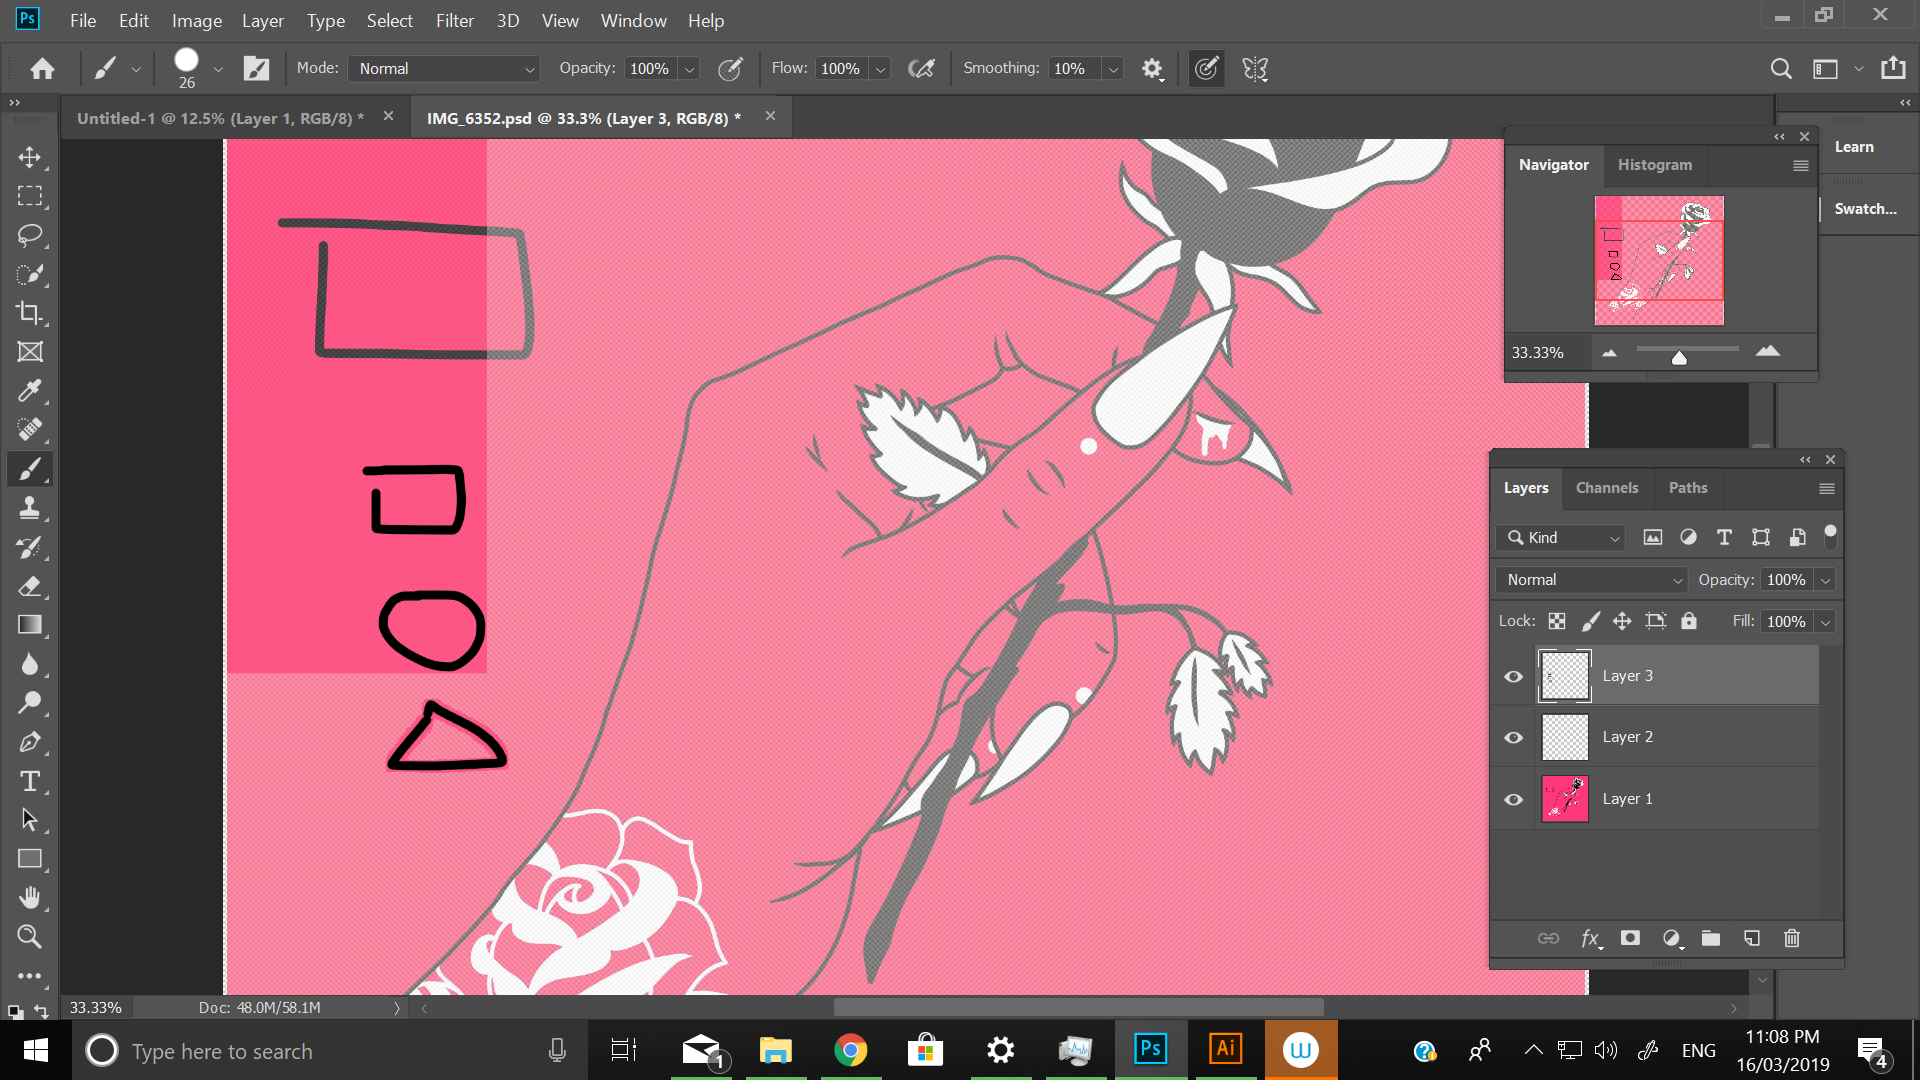Image resolution: width=1920 pixels, height=1080 pixels.
Task: Enable airbrush-style build-up effects
Action: (921, 68)
